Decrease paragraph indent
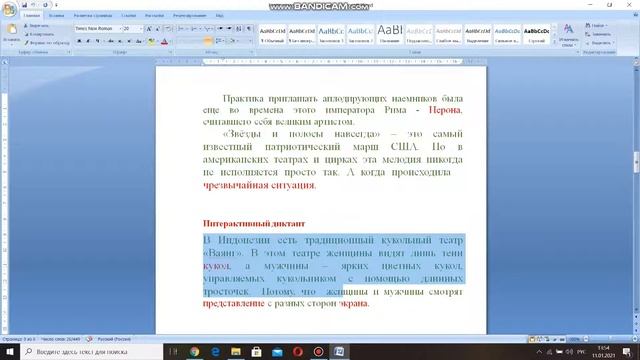640x360 pixels. click(220, 29)
